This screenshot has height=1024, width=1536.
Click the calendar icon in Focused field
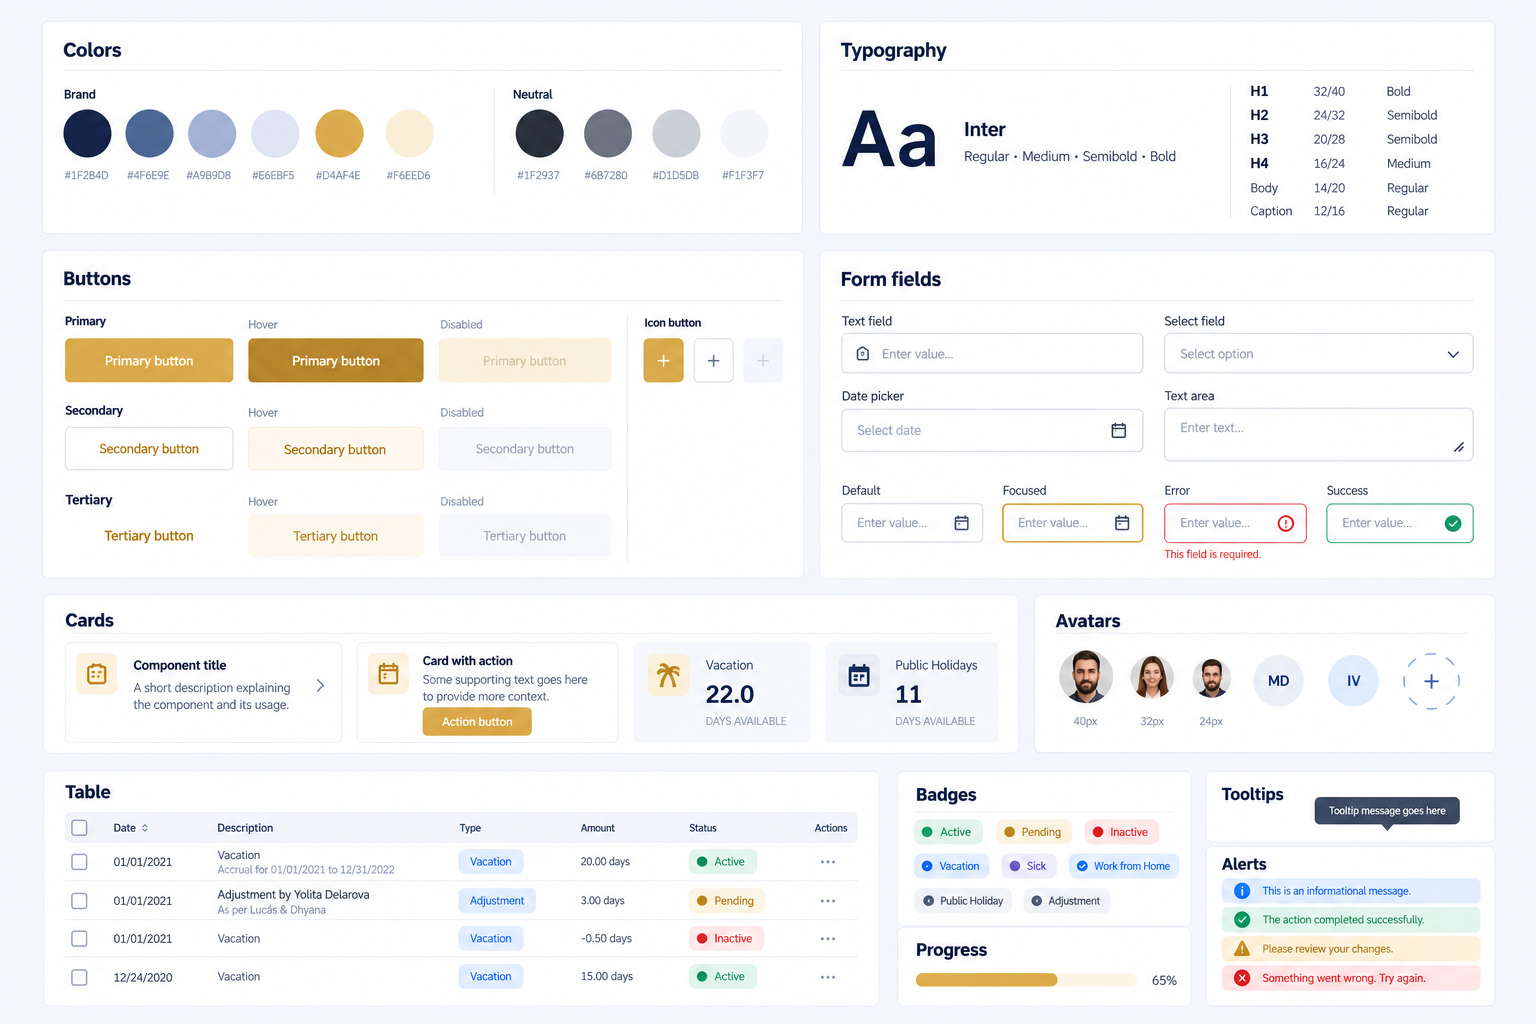1122,523
